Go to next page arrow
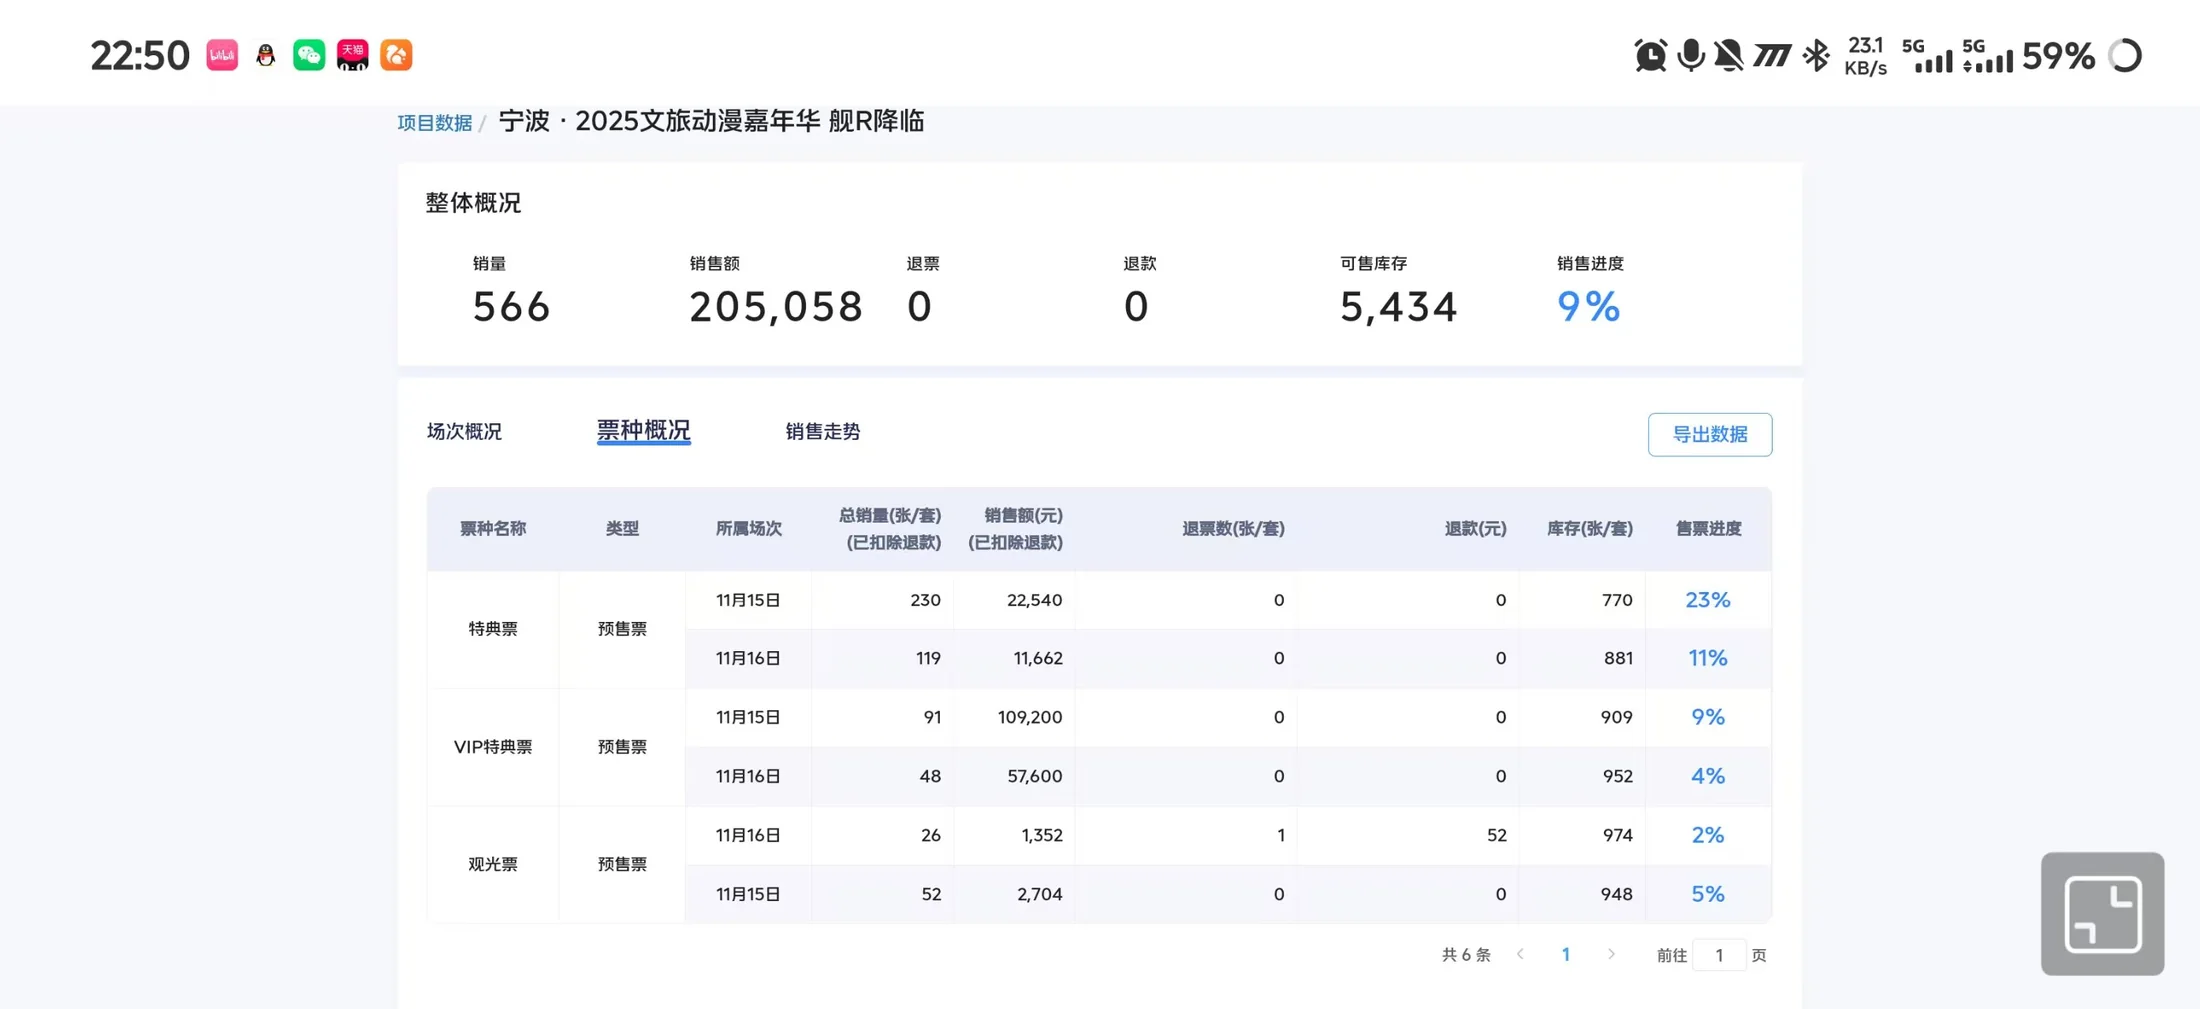Screen dimensions: 2200x1009 pos(1611,954)
